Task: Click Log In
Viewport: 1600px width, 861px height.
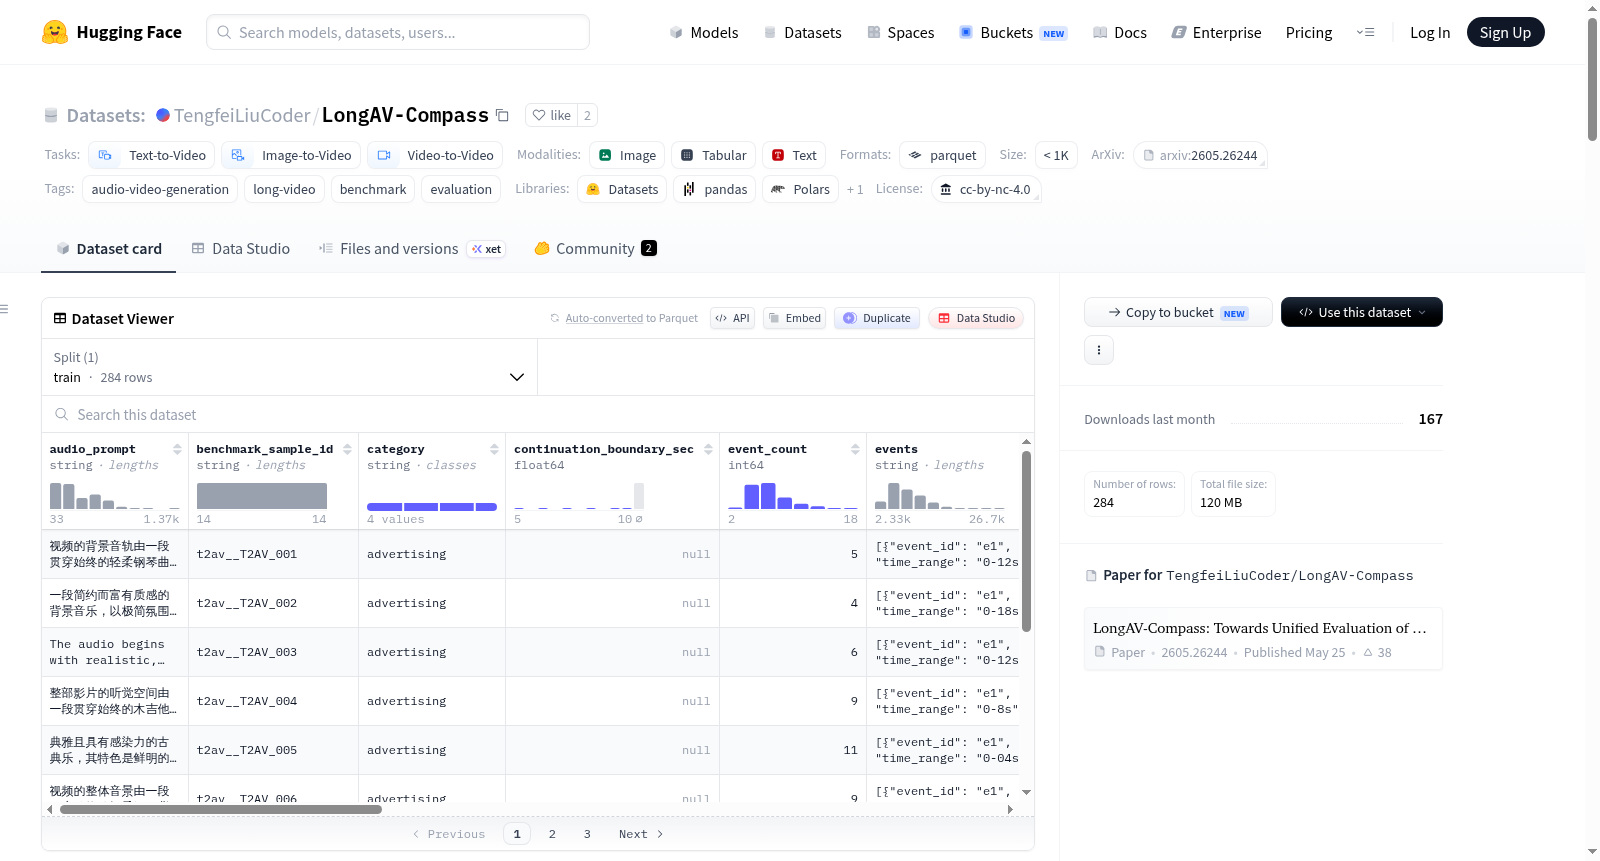Action: point(1430,32)
